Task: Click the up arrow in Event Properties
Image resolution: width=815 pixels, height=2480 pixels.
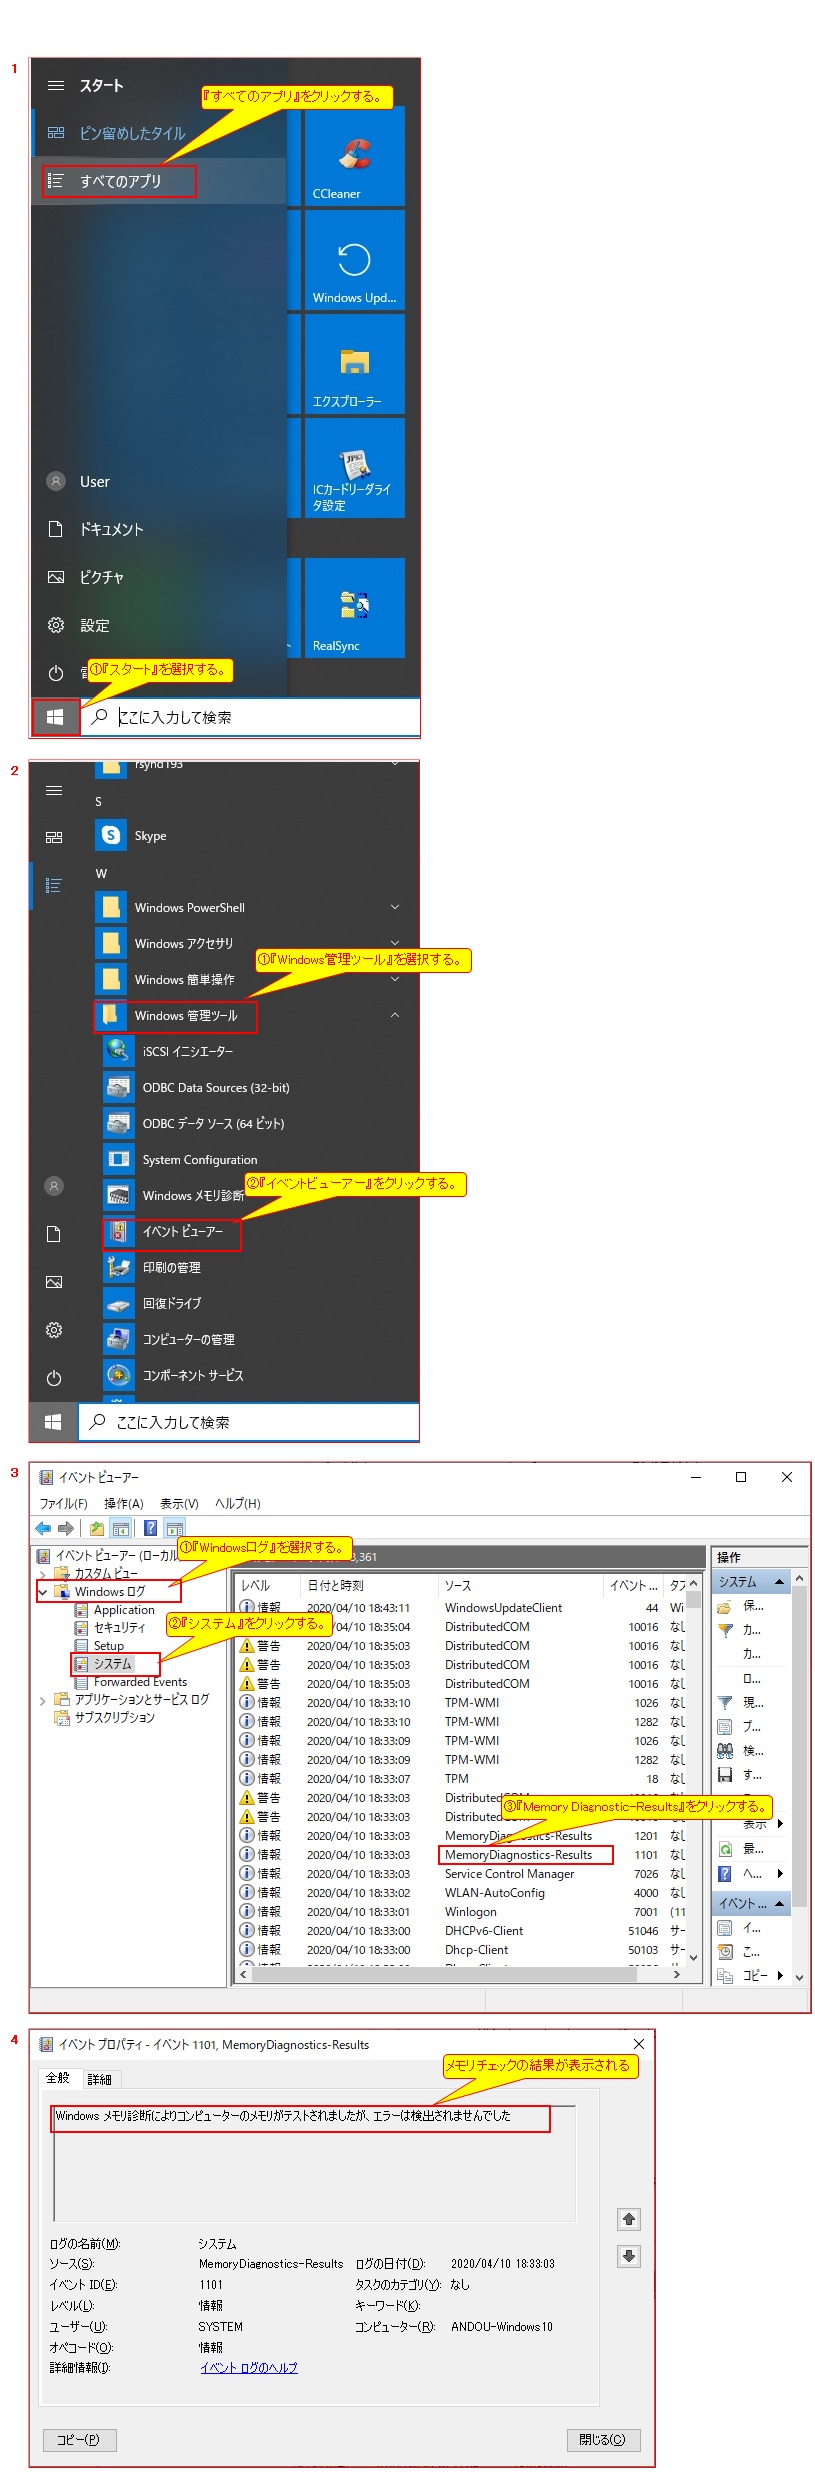Action: [629, 2219]
